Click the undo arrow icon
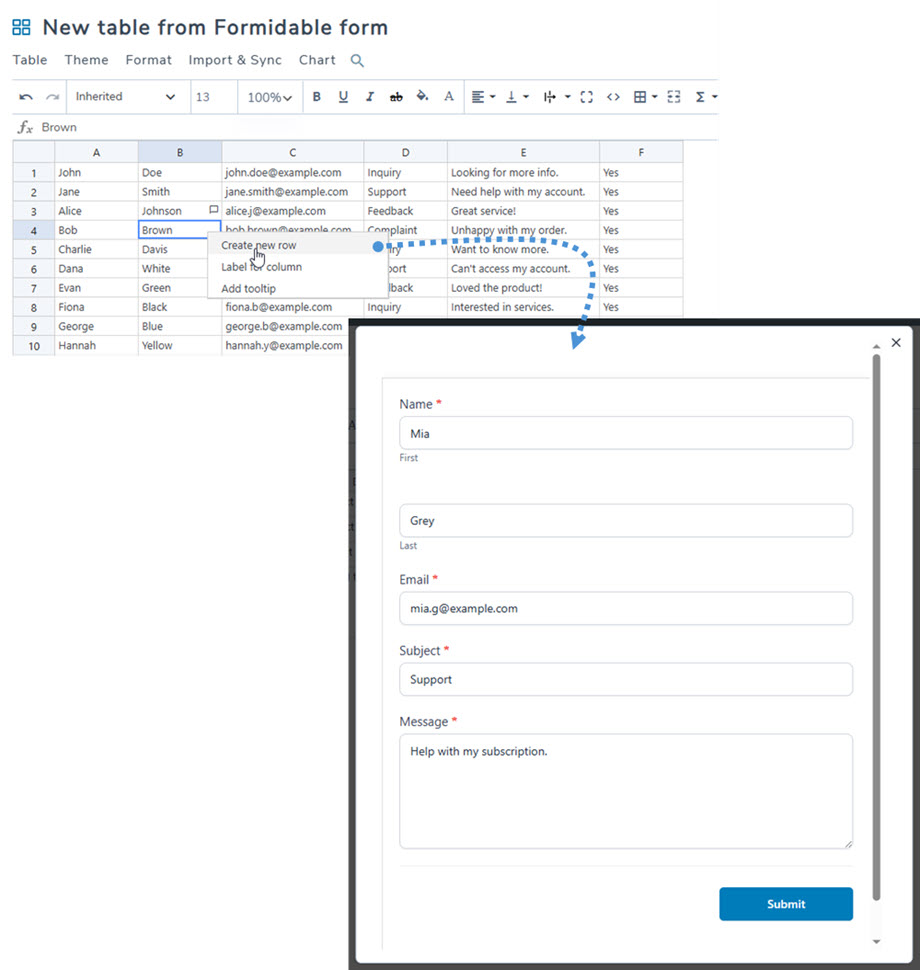 click(26, 97)
